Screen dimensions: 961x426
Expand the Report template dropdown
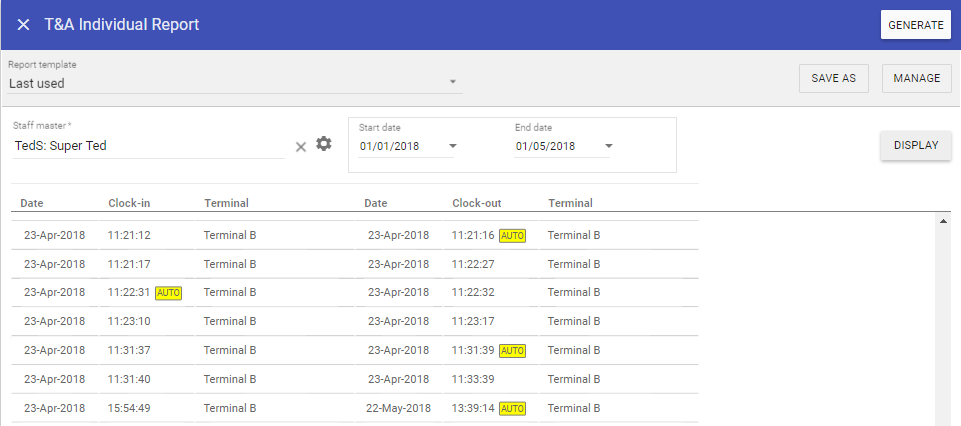click(452, 83)
